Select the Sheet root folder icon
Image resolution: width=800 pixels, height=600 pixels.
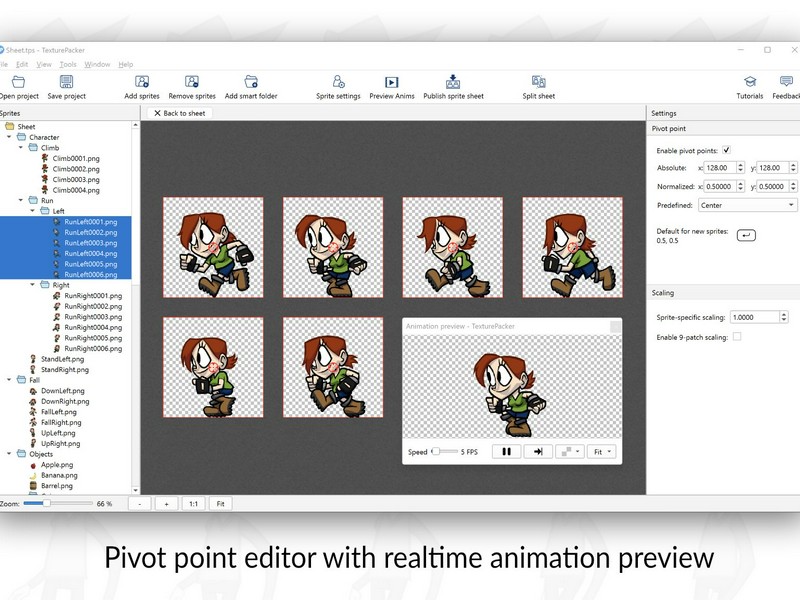click(10, 127)
